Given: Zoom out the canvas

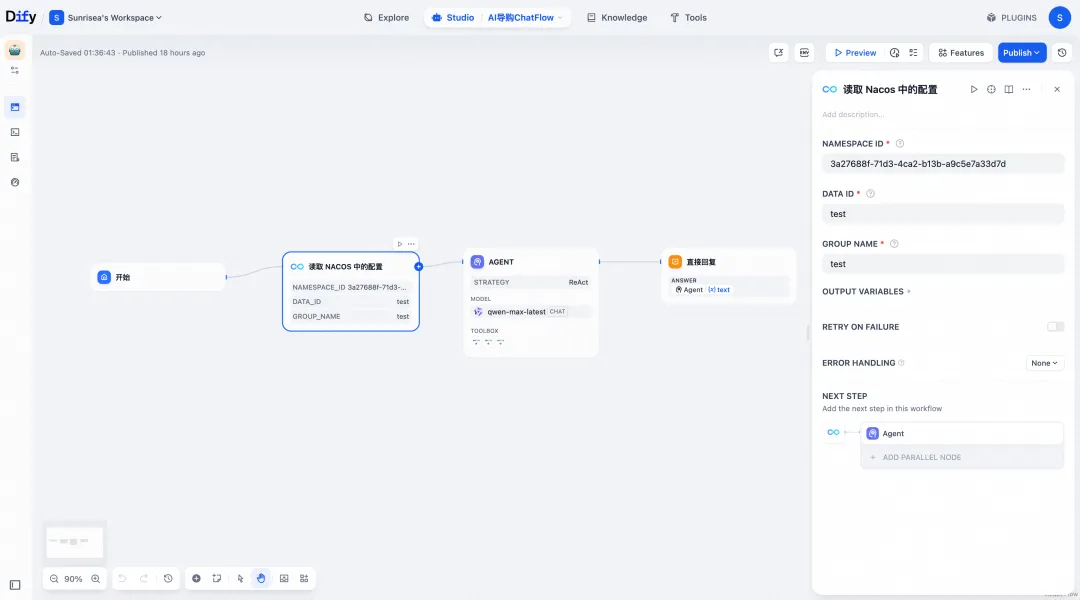Looking at the screenshot, I should click(54, 579).
